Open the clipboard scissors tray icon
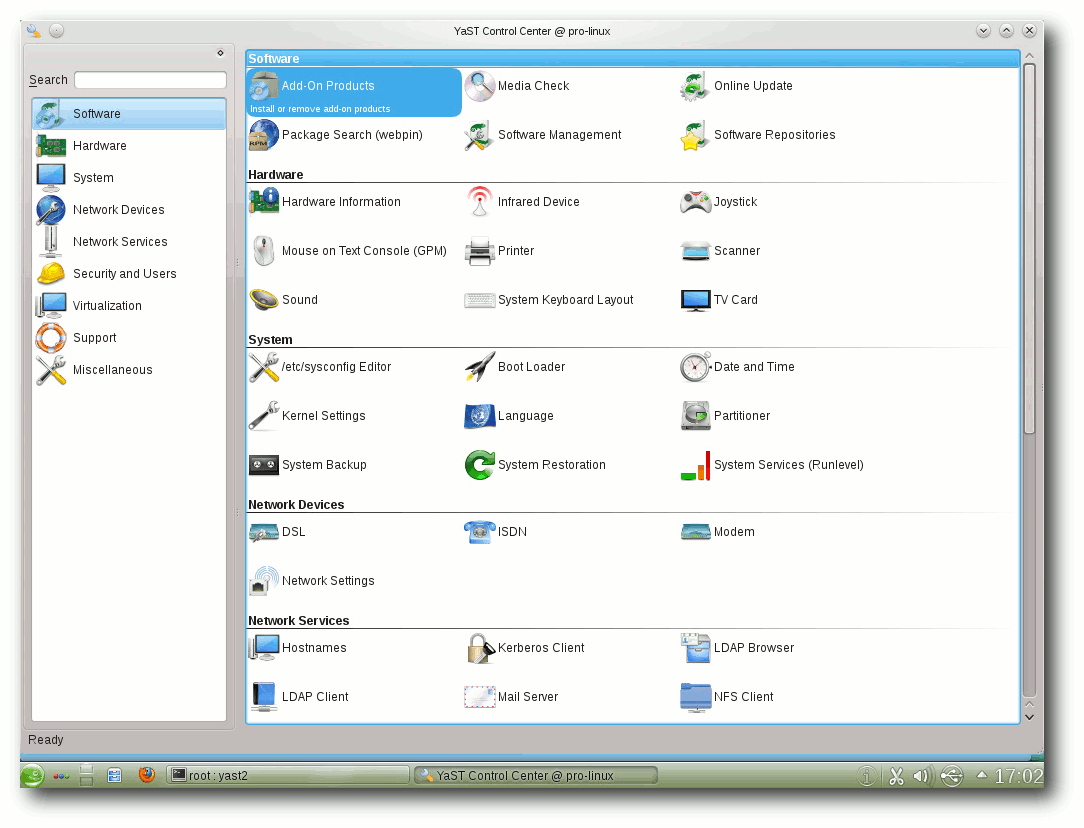 pyautogui.click(x=896, y=776)
